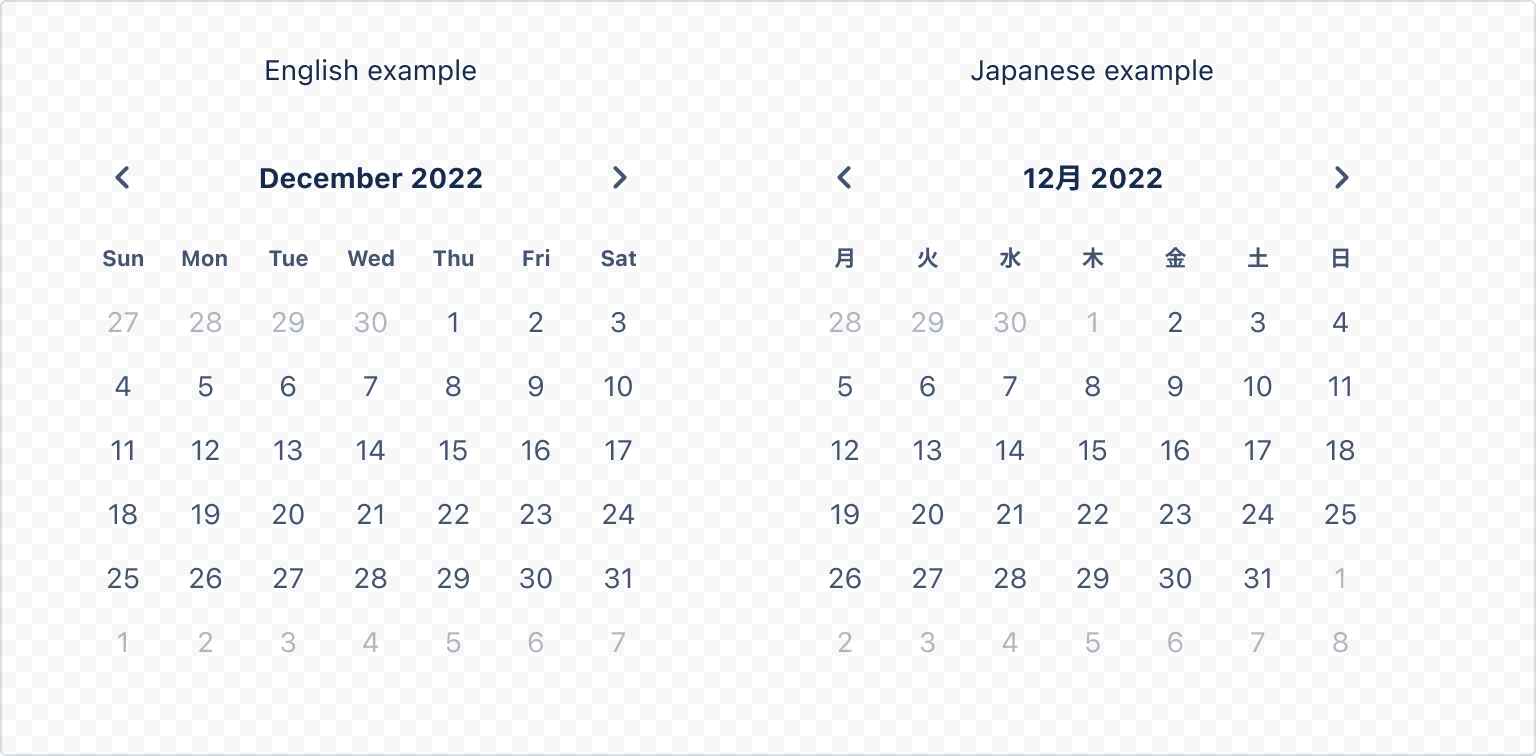This screenshot has height=756, width=1536.
Task: Click the previous month chevron on English calendar
Action: [122, 178]
